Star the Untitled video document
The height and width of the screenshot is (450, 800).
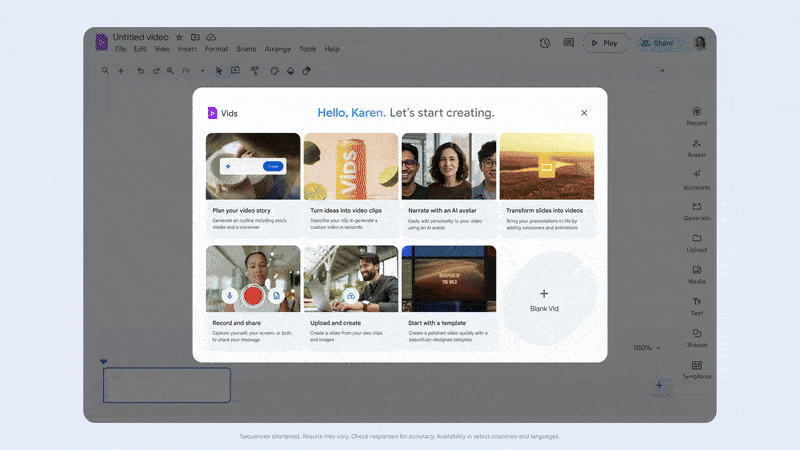pyautogui.click(x=179, y=37)
